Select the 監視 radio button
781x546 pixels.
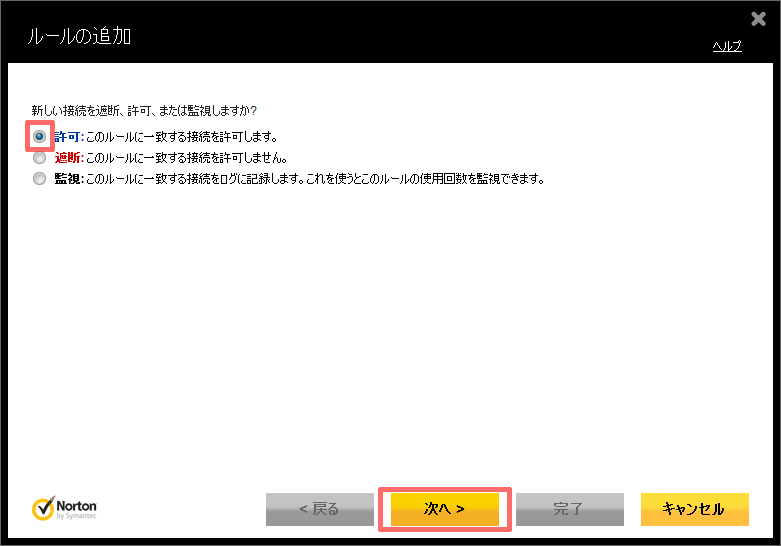[x=39, y=179]
